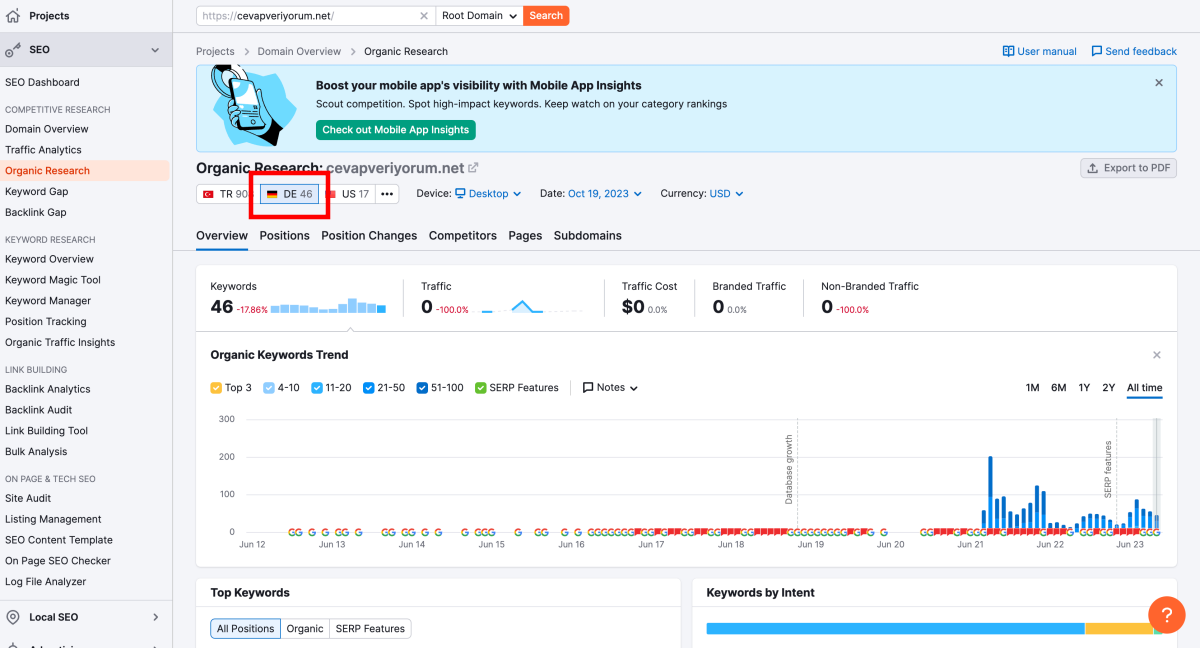Set trend range to 1M
This screenshot has height=648, width=1200.
click(x=1032, y=388)
